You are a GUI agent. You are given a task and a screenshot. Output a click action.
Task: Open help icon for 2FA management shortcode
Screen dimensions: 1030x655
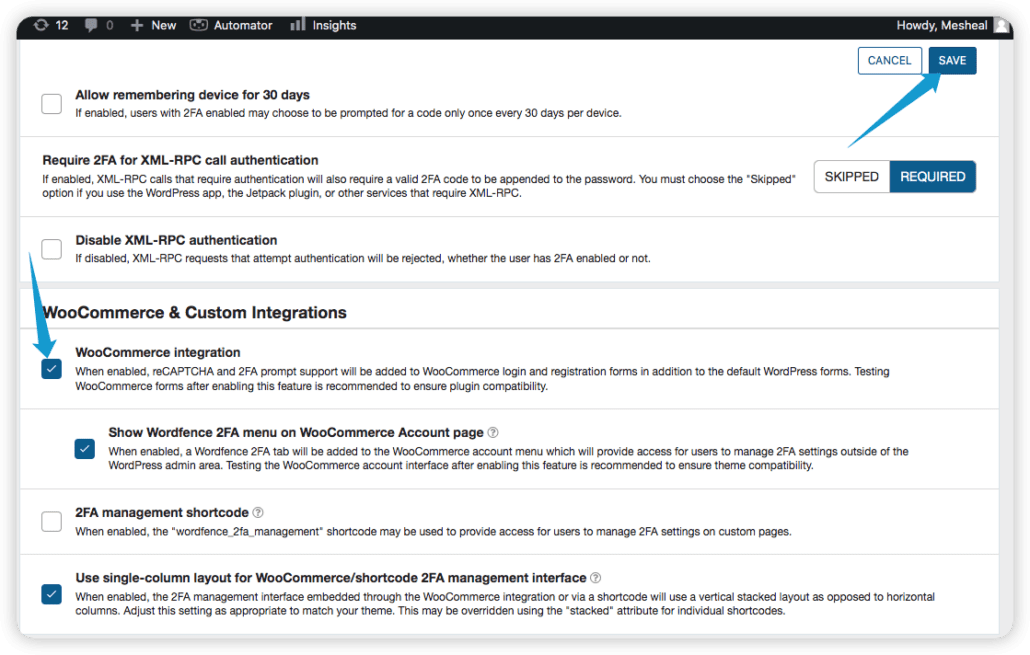[x=258, y=512]
